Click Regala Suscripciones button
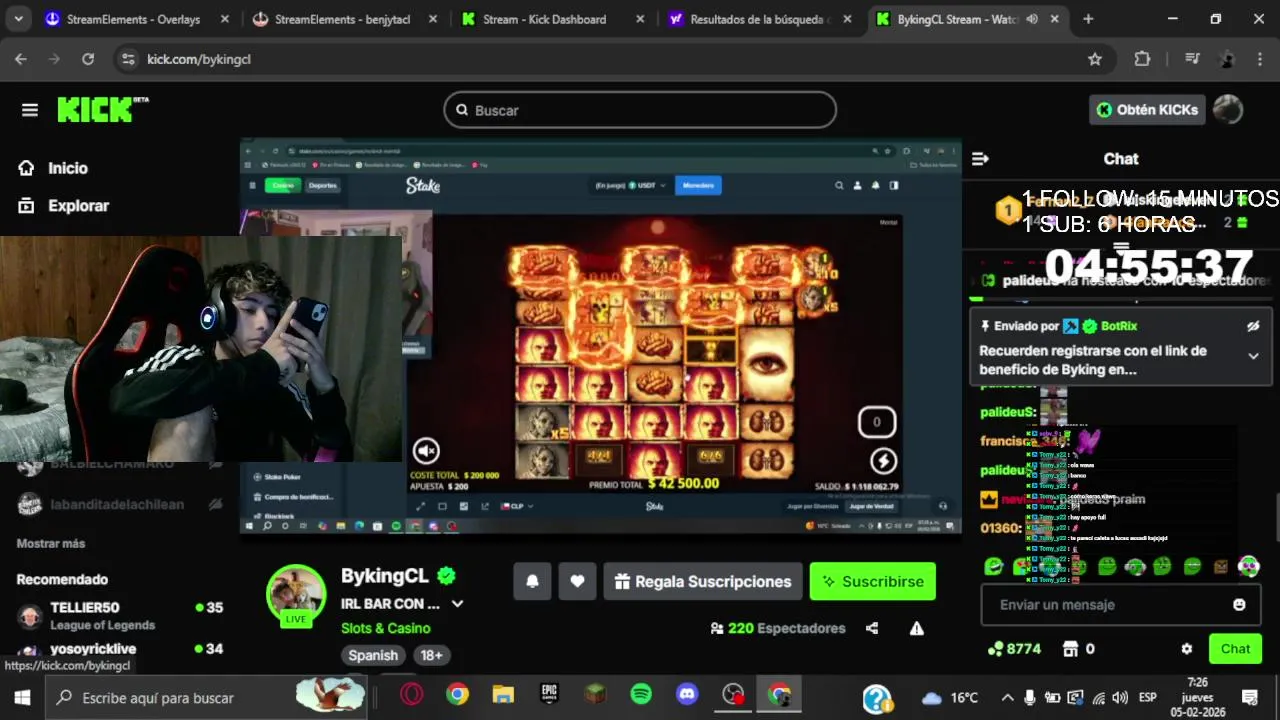The width and height of the screenshot is (1280, 720). pyautogui.click(x=703, y=581)
